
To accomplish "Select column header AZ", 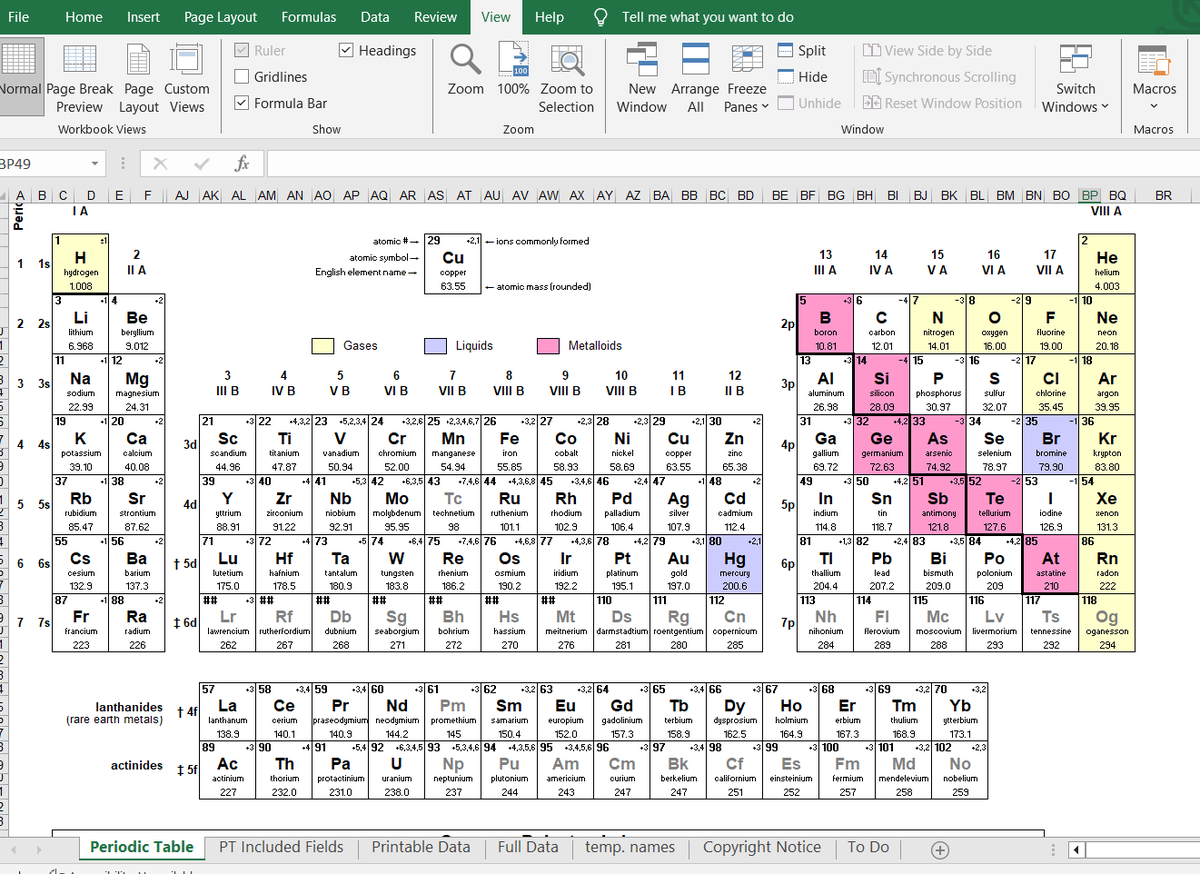I will point(634,196).
